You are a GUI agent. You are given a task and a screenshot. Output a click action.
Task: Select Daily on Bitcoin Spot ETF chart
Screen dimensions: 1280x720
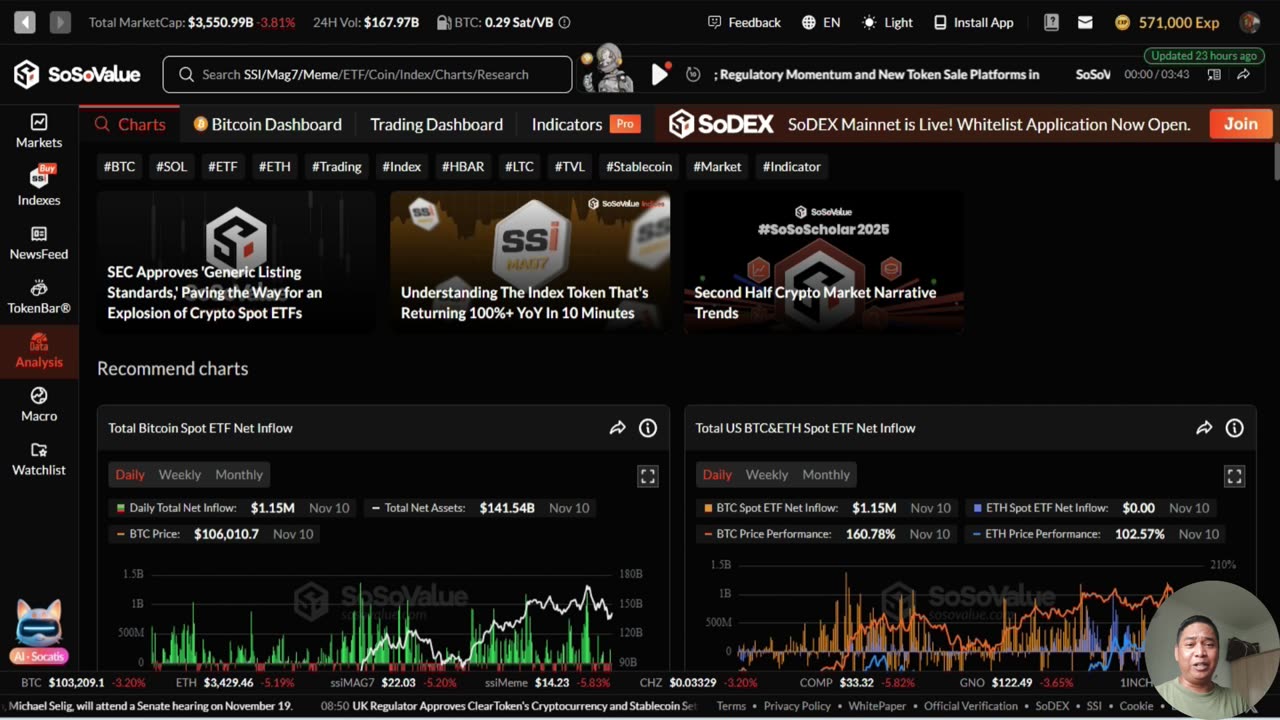point(130,475)
